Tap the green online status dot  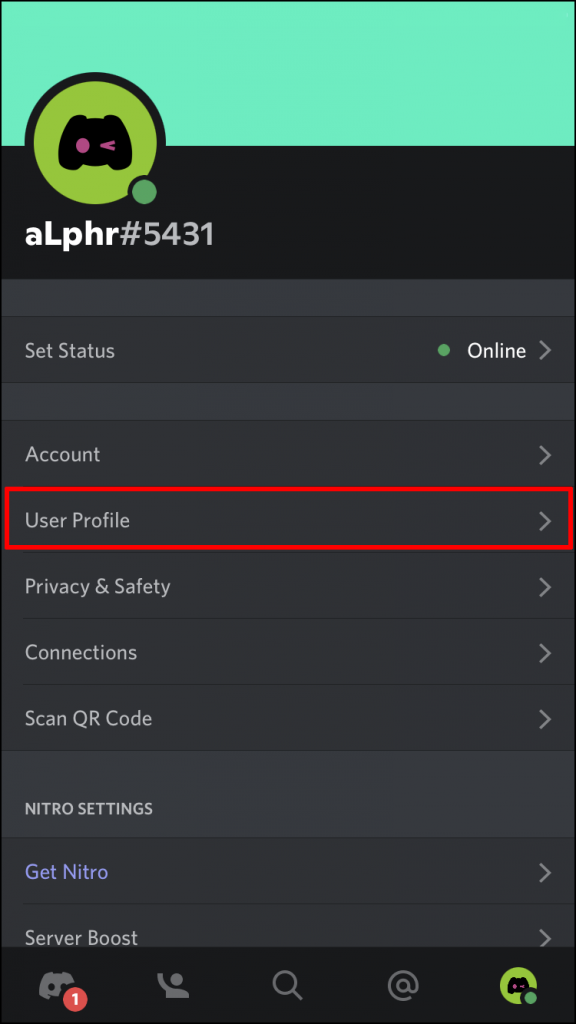point(144,189)
